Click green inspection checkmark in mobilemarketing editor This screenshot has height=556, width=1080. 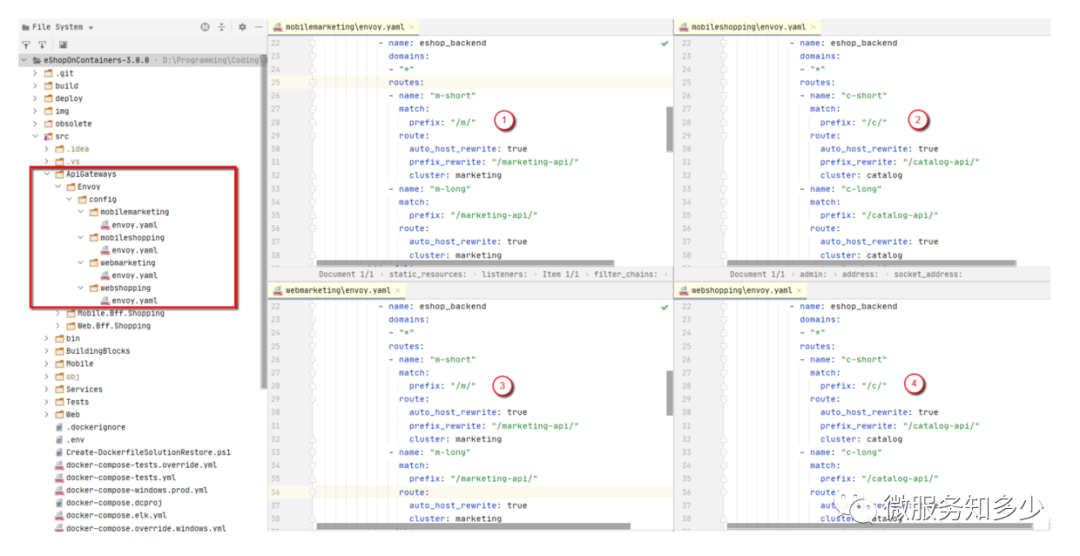(665, 43)
